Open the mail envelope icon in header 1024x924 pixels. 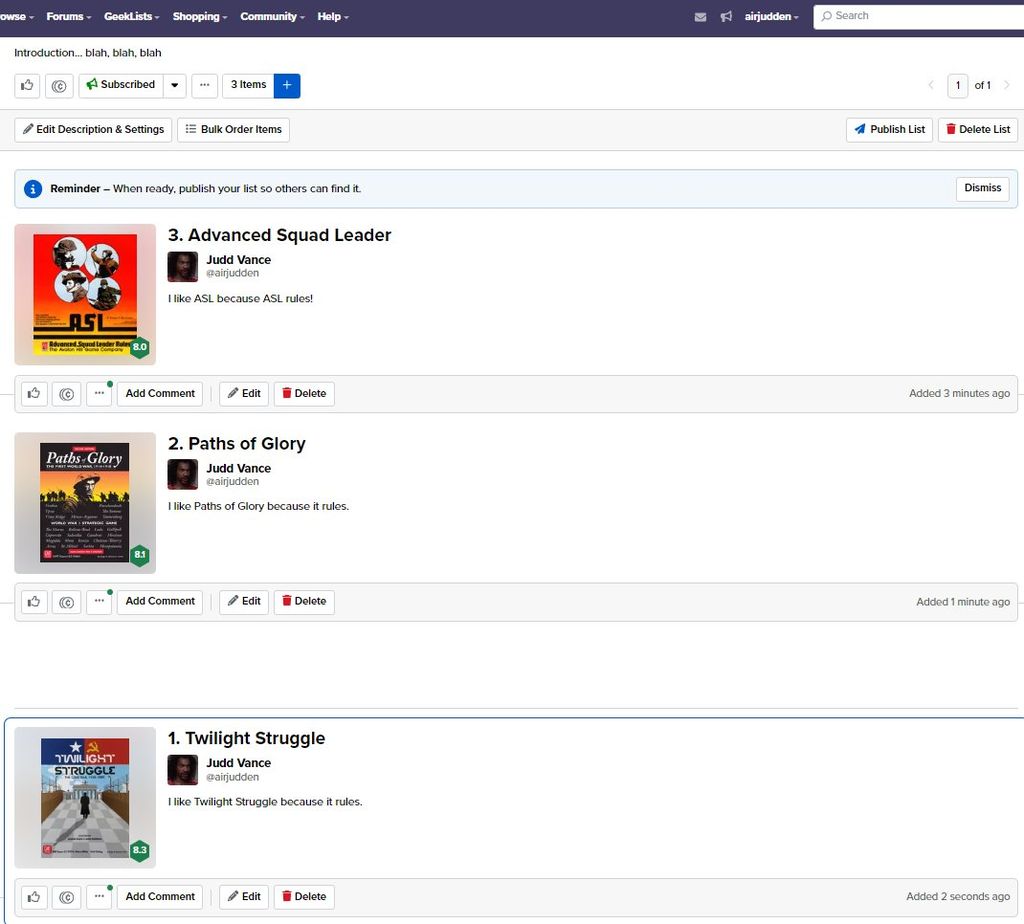[700, 17]
